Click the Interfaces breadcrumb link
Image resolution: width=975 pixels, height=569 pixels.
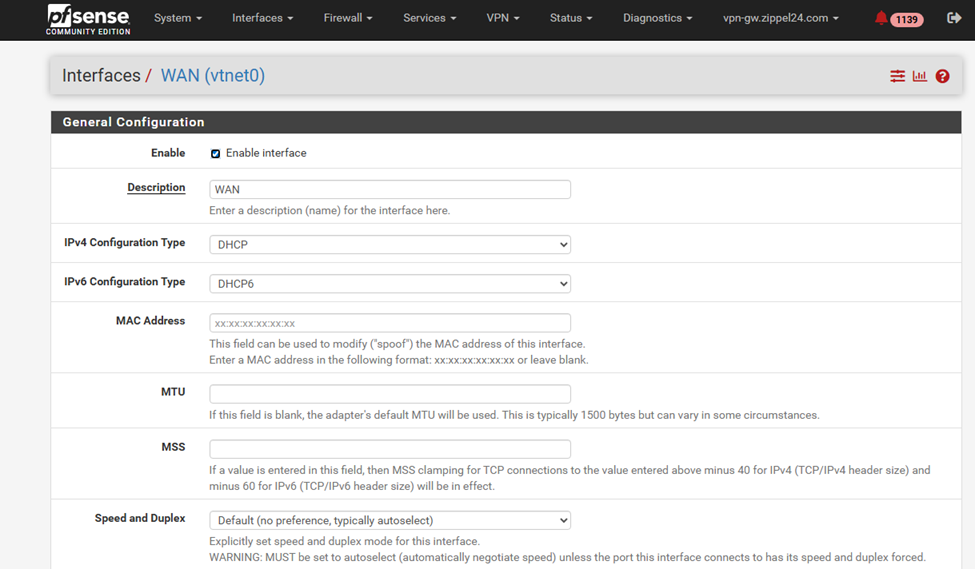[101, 76]
